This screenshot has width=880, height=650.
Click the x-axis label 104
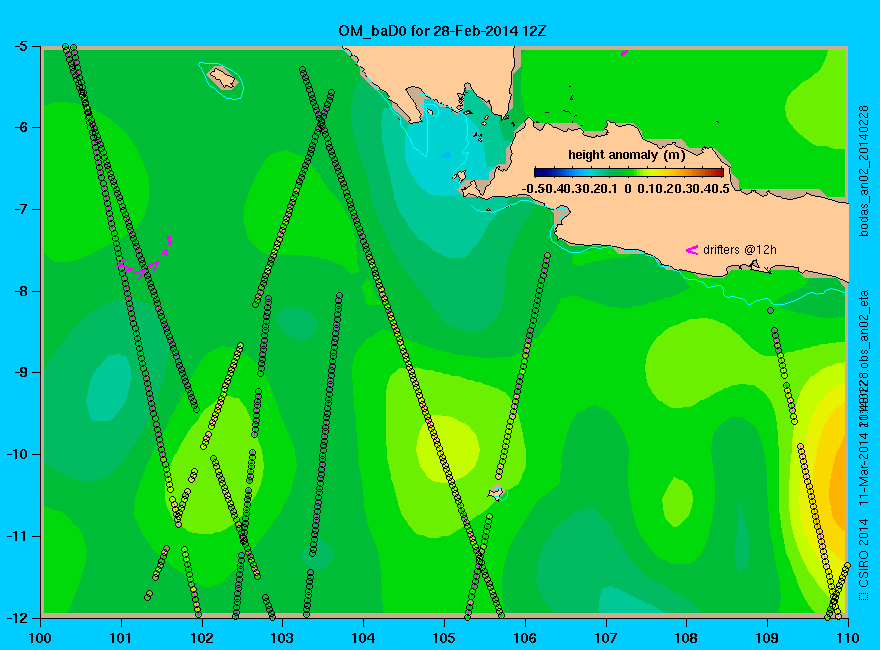(363, 638)
